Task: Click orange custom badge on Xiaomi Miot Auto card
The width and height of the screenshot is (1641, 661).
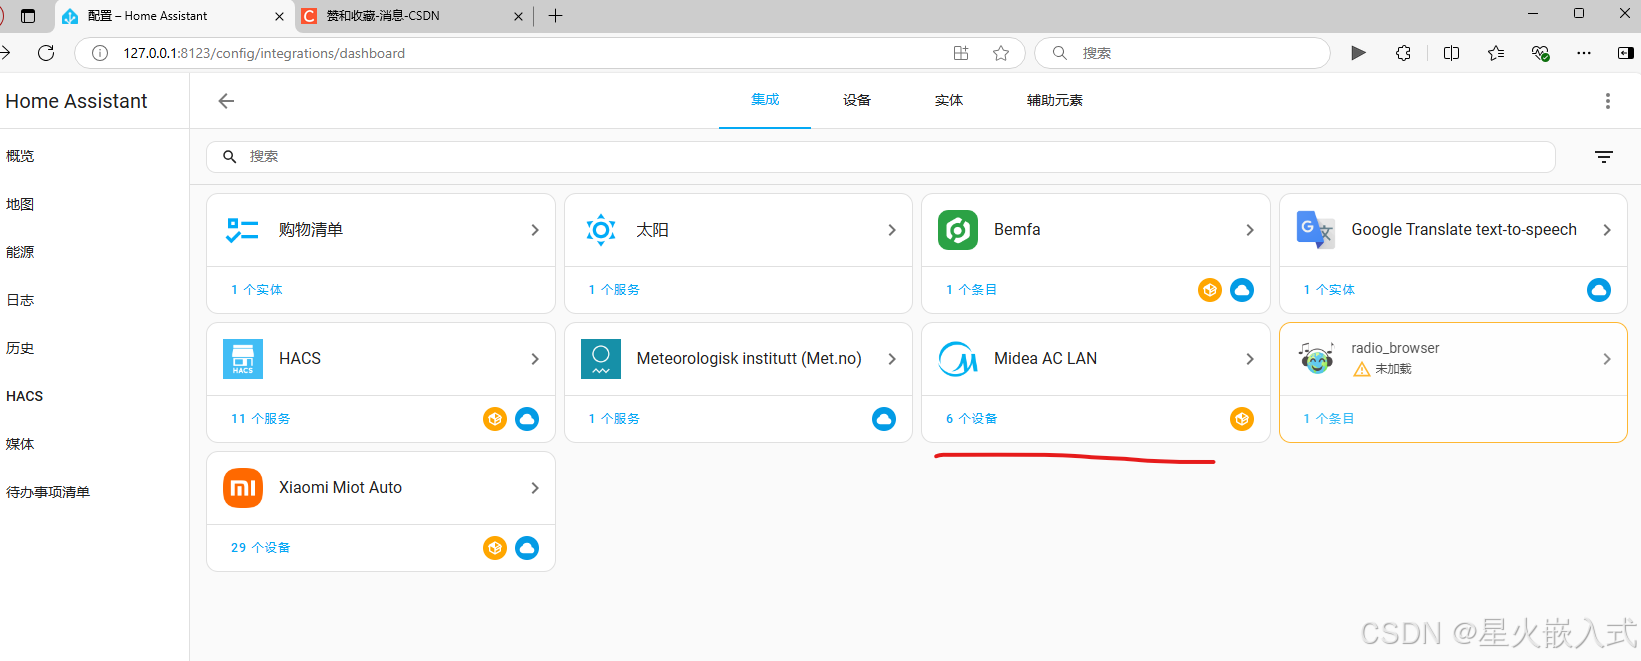Action: (495, 548)
